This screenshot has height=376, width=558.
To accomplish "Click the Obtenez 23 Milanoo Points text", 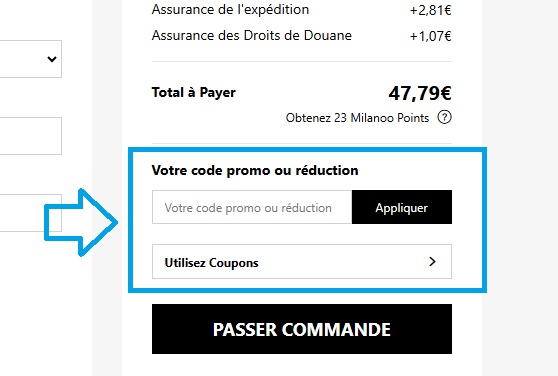I will pos(357,118).
